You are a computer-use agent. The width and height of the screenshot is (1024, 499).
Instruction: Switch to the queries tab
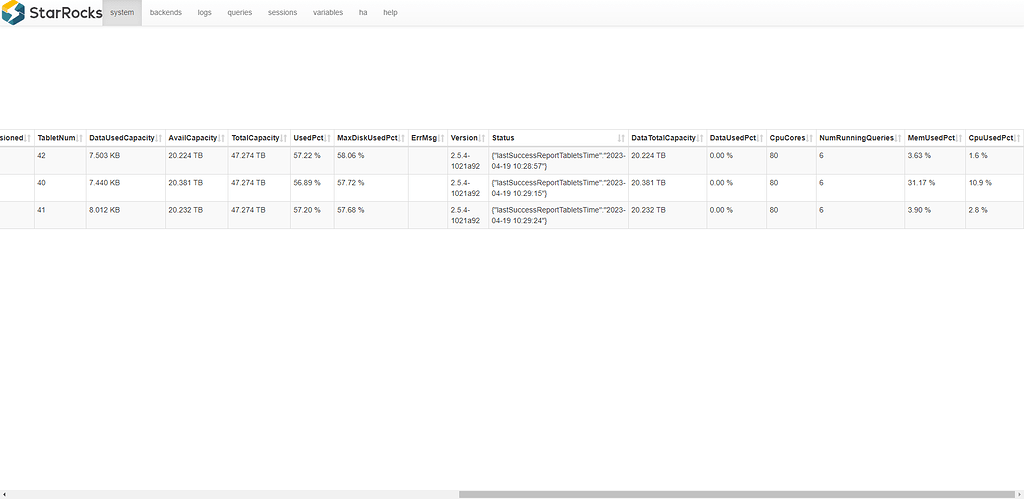coord(240,13)
